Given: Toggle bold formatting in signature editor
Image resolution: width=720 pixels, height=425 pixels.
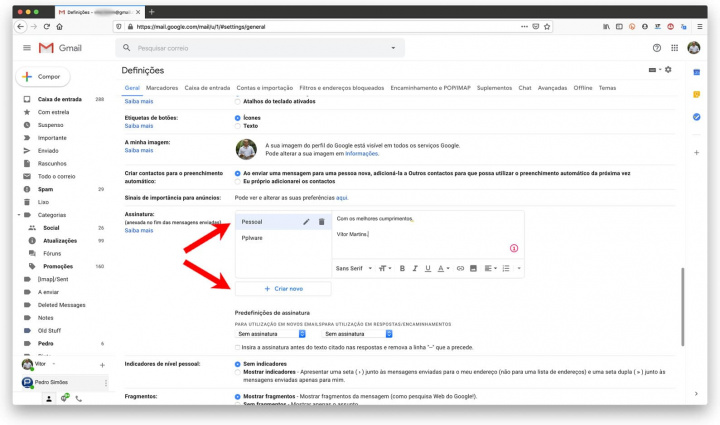Looking at the screenshot, I should tap(402, 268).
